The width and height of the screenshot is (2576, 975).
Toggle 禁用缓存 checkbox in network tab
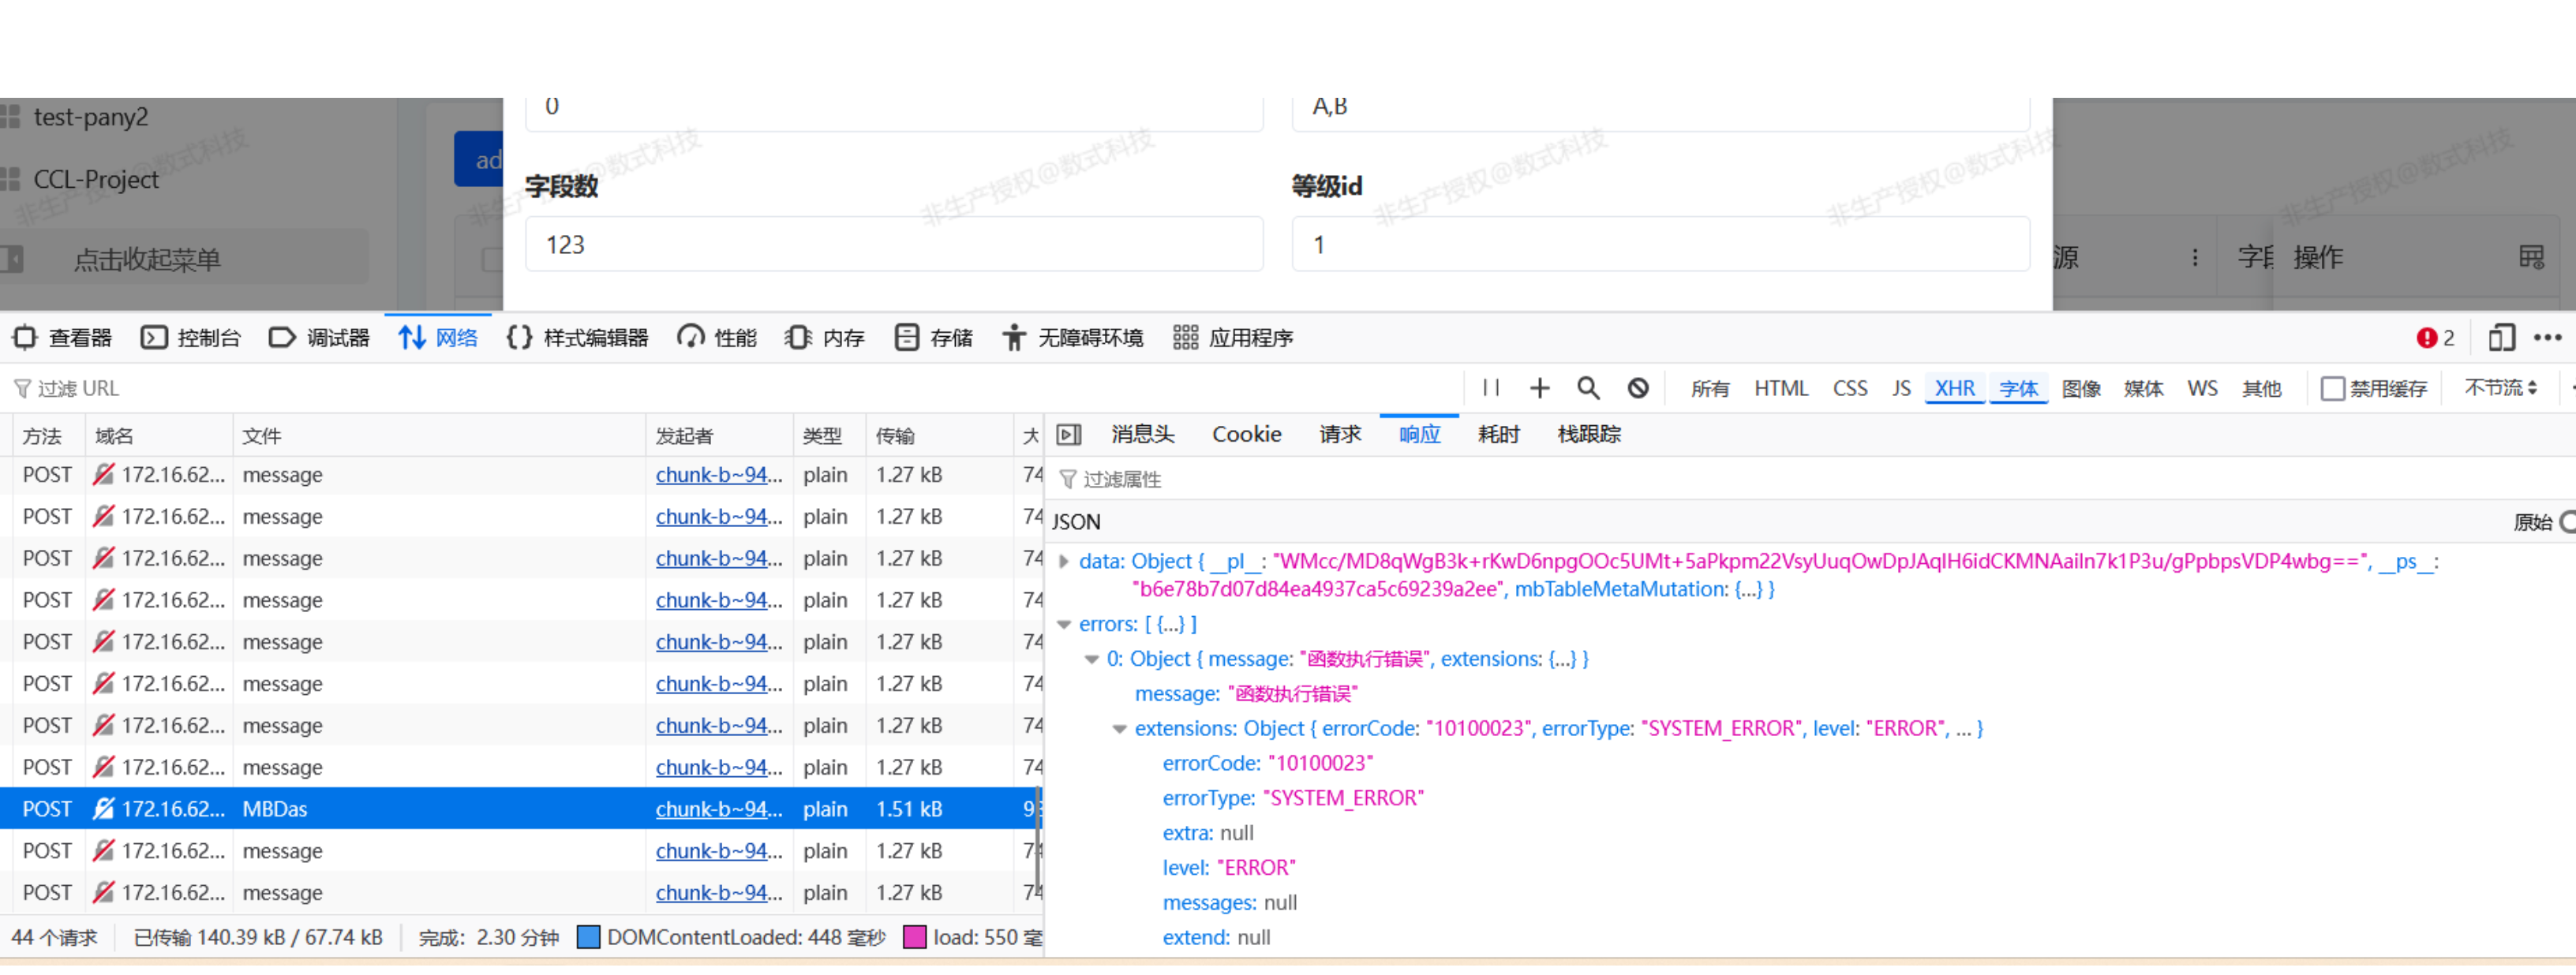pyautogui.click(x=2330, y=387)
